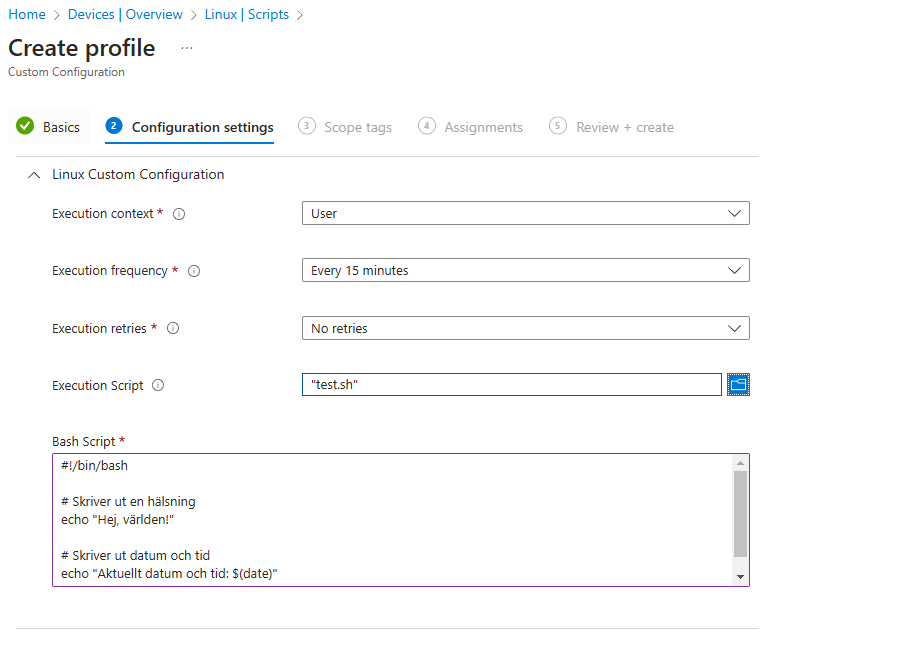Click the folder browse icon for script file
This screenshot has width=901, height=662.
point(739,385)
